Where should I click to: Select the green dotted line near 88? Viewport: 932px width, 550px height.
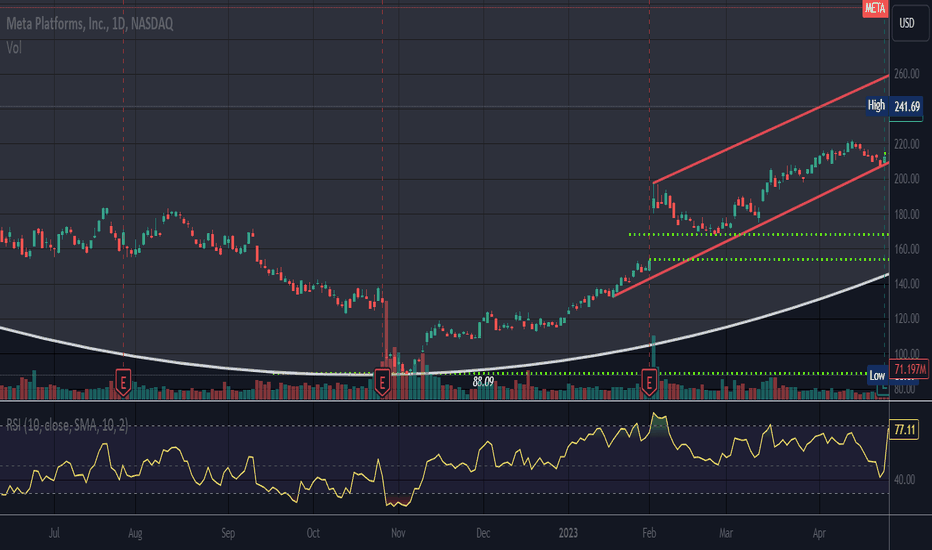pos(571,373)
